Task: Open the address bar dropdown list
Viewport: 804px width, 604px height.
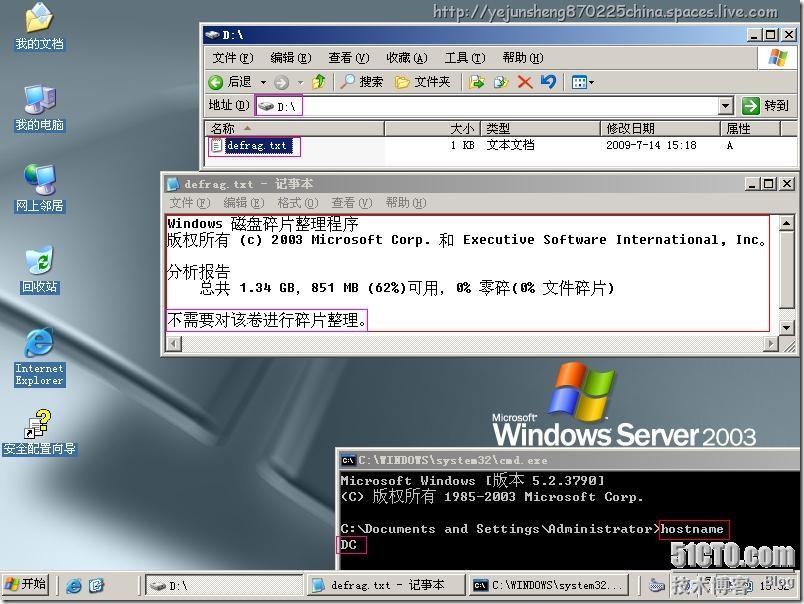Action: [725, 106]
